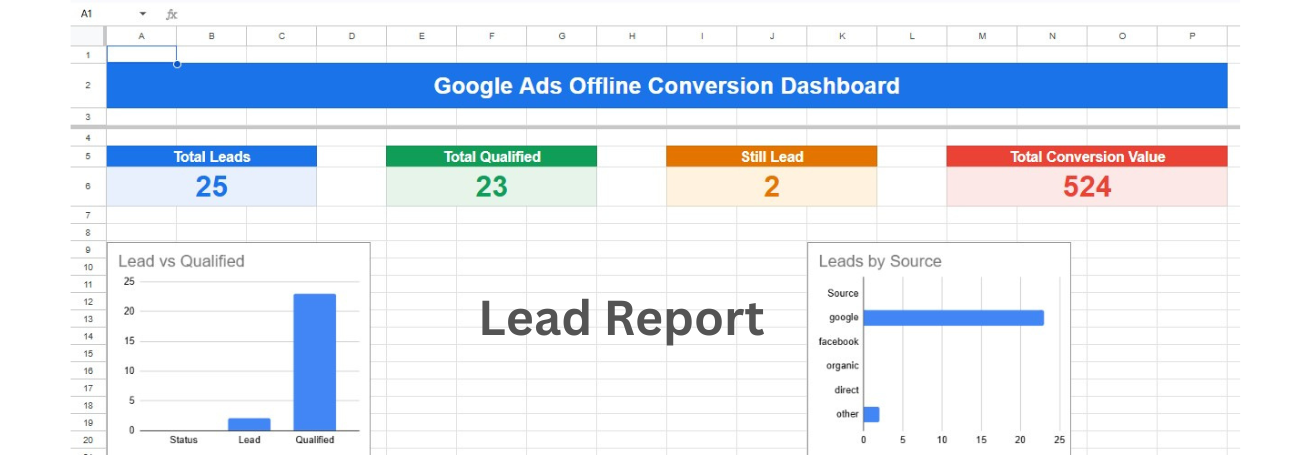Screen dimensions: 1311x455
Task: Select column I header
Action: (x=701, y=36)
